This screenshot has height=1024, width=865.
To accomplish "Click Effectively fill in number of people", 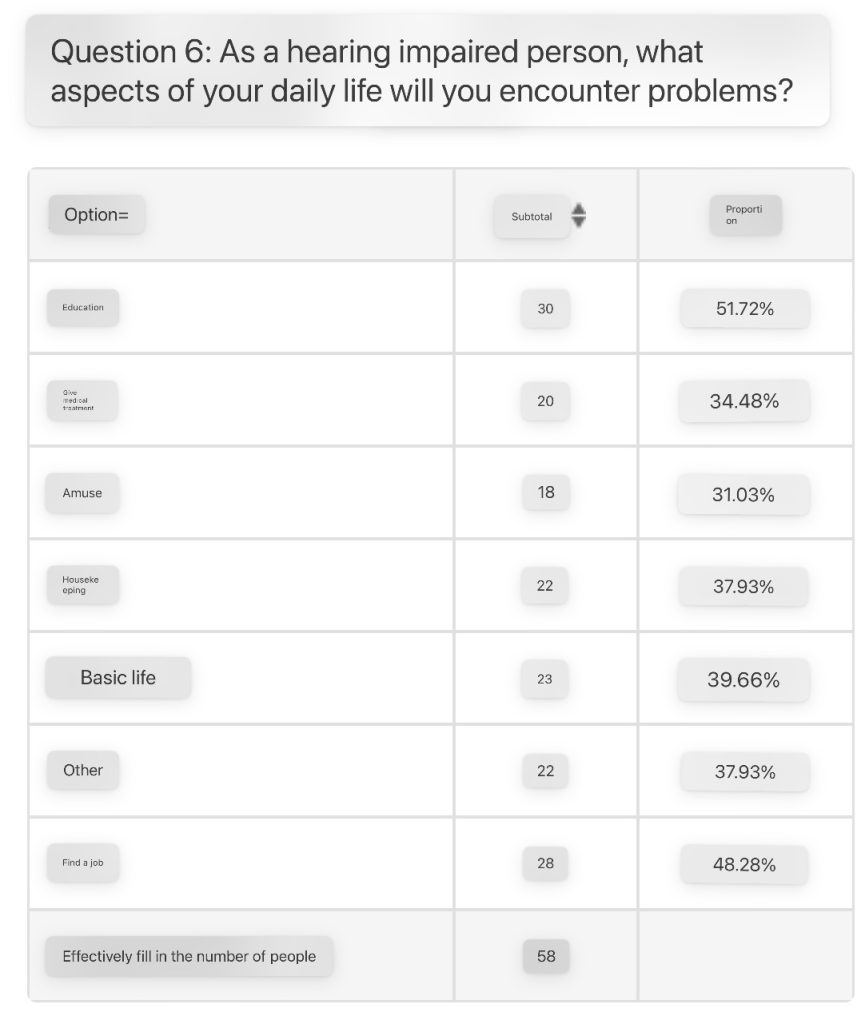I will coord(189,957).
